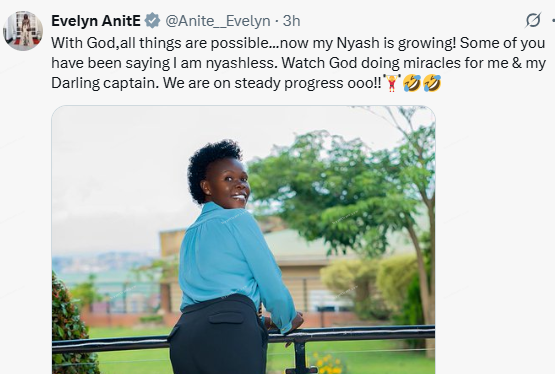Screen dimensions: 555x374
Task: Click the Grok slashed-circle icon
Action: (533, 20)
